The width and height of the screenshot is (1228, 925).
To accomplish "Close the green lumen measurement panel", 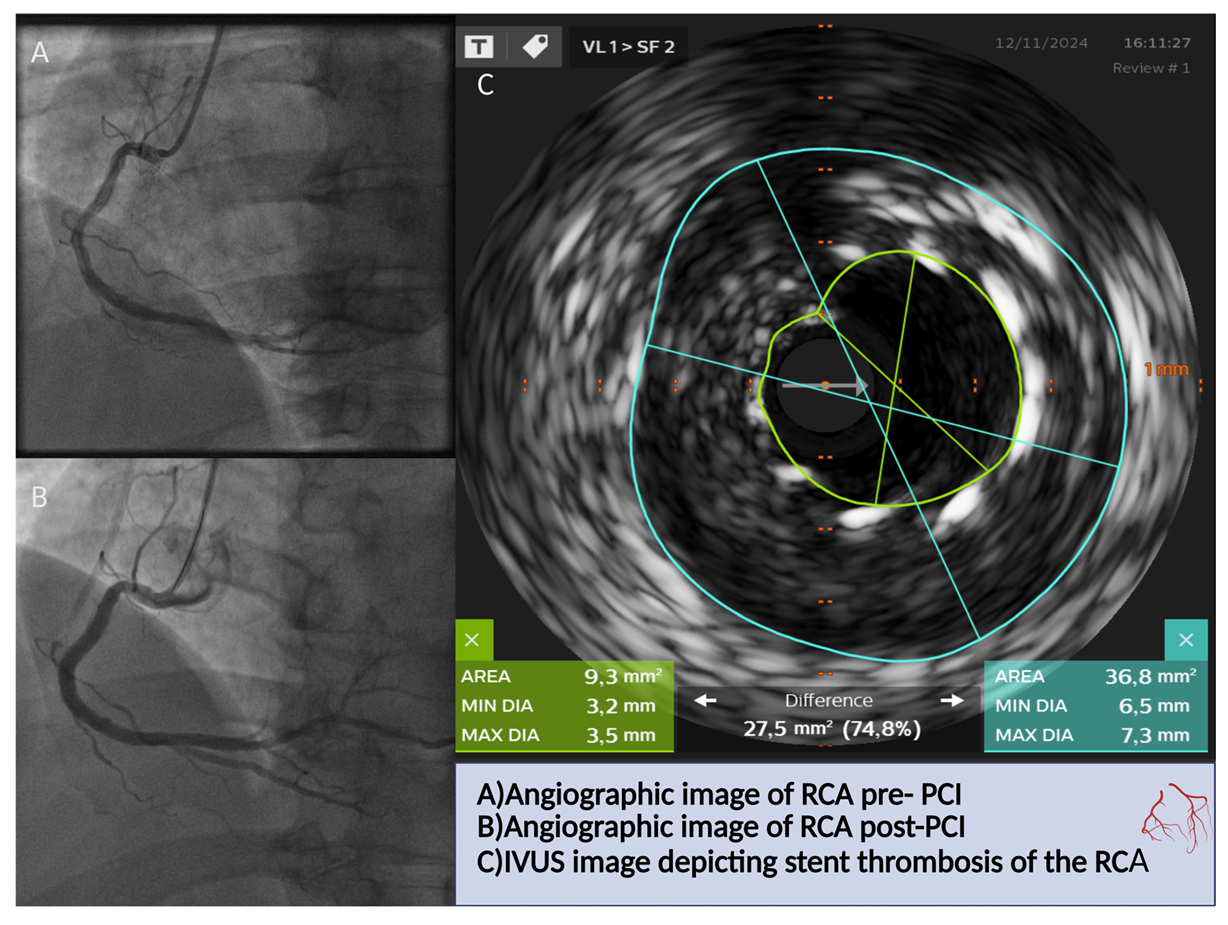I will (x=473, y=640).
